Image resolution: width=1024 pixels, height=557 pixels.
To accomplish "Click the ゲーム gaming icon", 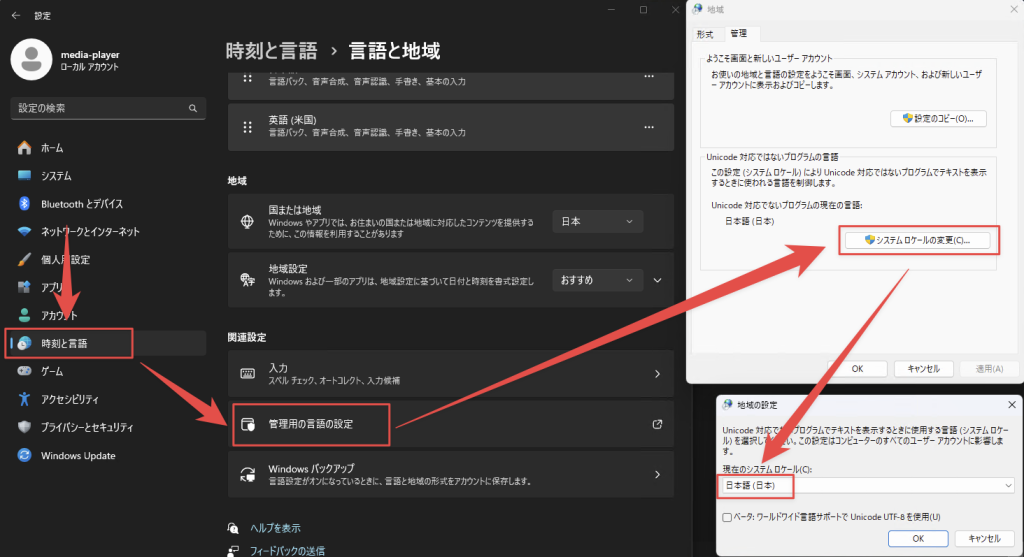I will pos(25,371).
